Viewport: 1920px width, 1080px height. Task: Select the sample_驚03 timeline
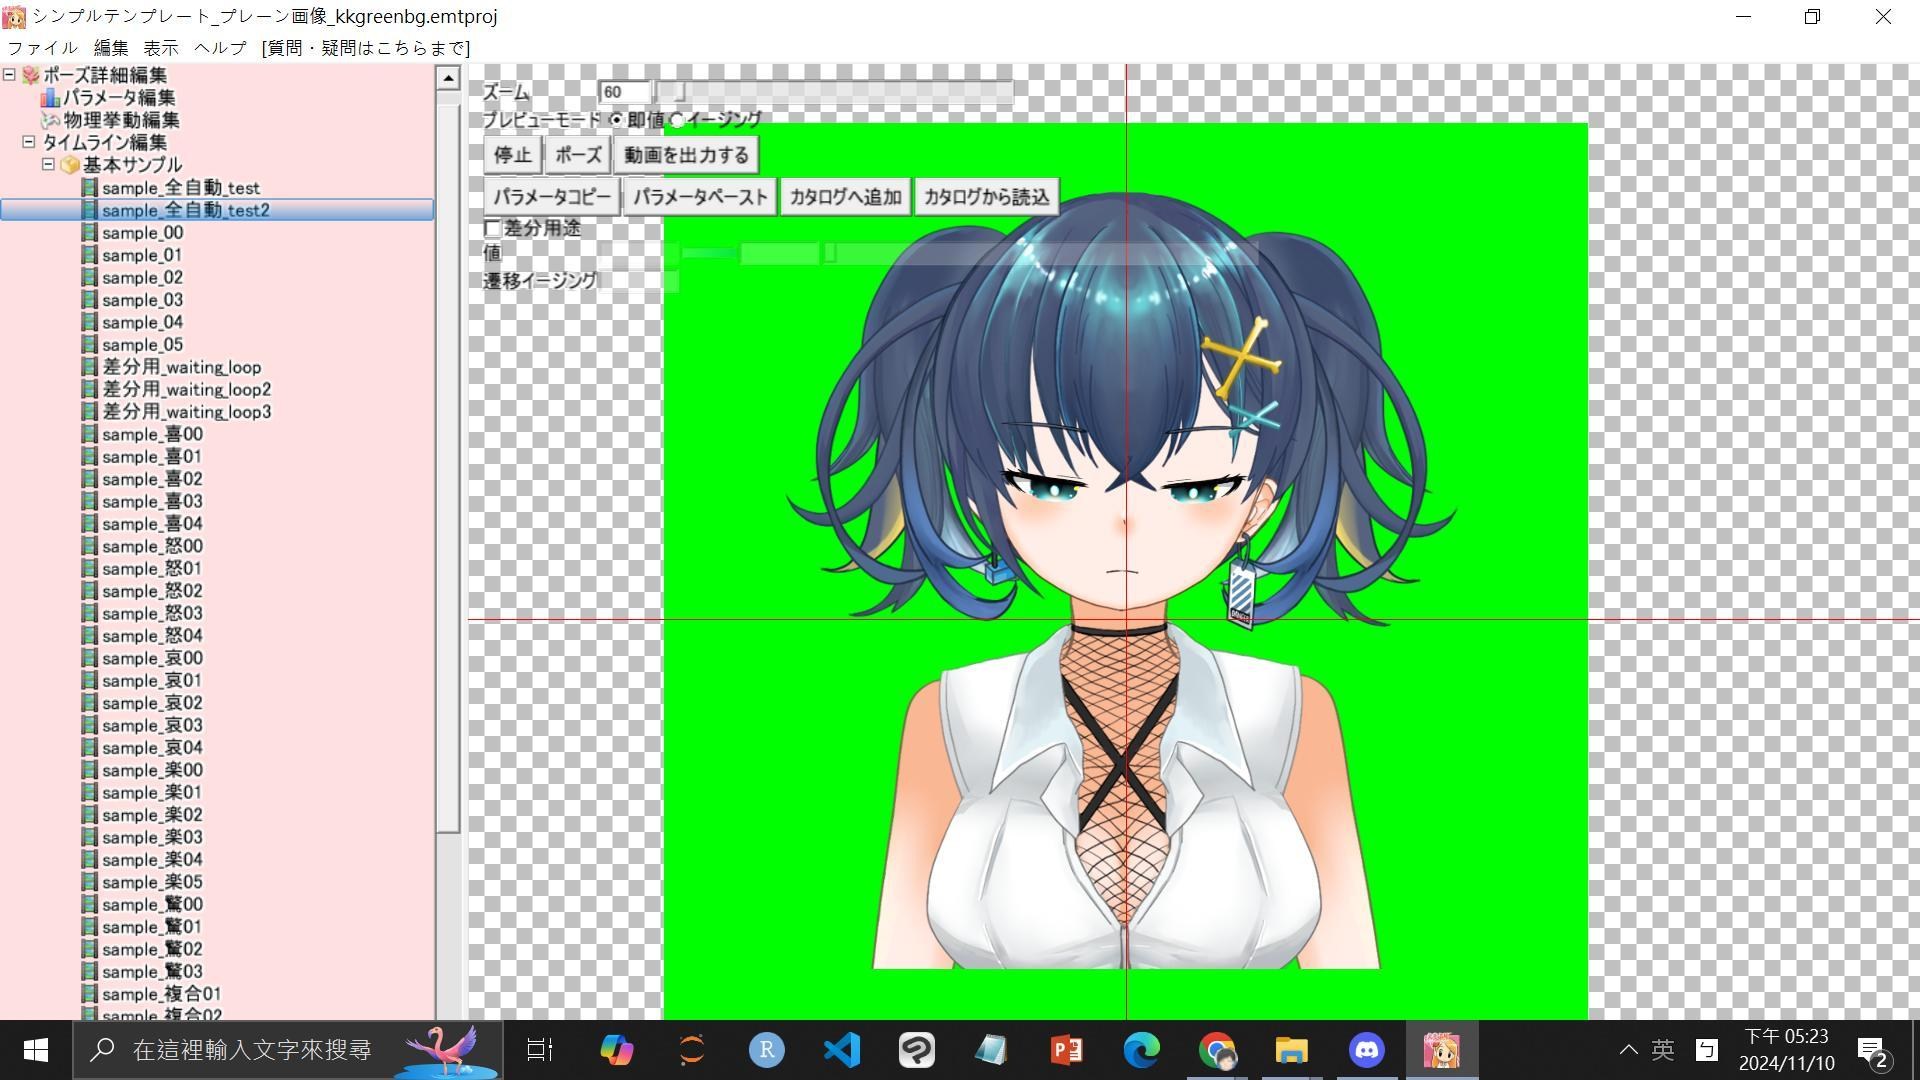click(152, 972)
